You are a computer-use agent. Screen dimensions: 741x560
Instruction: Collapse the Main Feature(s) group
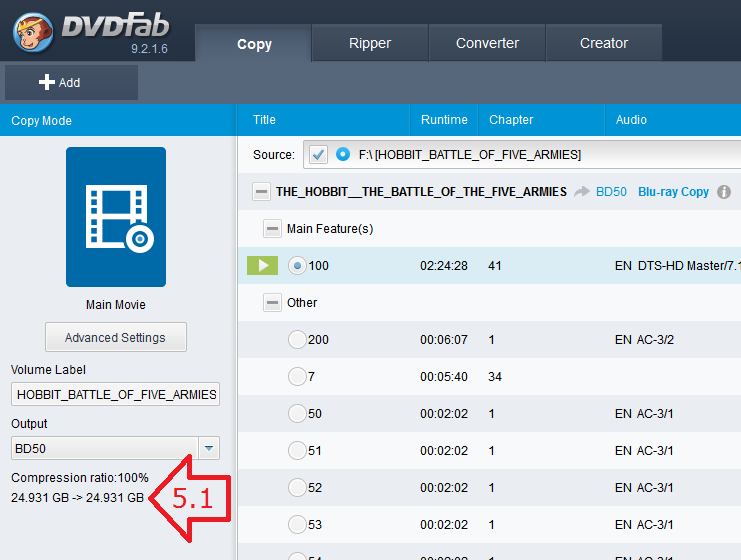[272, 229]
